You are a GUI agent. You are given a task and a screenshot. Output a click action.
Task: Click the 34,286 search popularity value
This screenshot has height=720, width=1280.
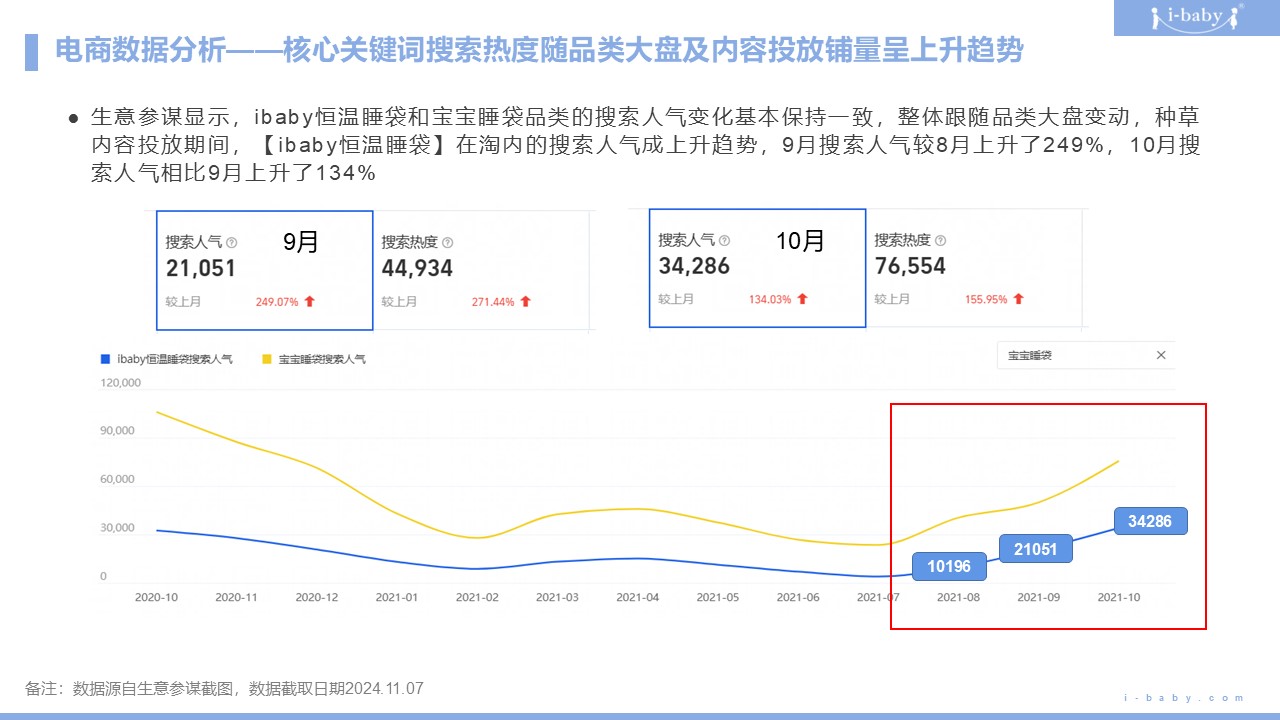coord(694,266)
